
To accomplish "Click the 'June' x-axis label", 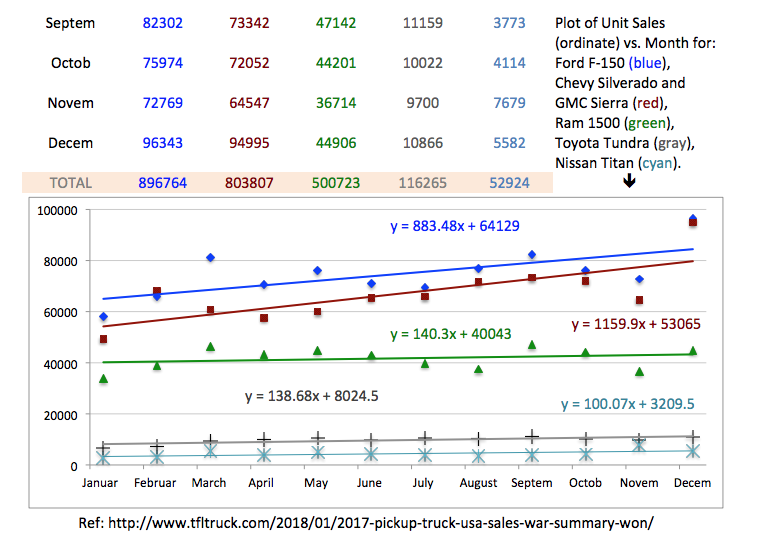I will point(369,483).
